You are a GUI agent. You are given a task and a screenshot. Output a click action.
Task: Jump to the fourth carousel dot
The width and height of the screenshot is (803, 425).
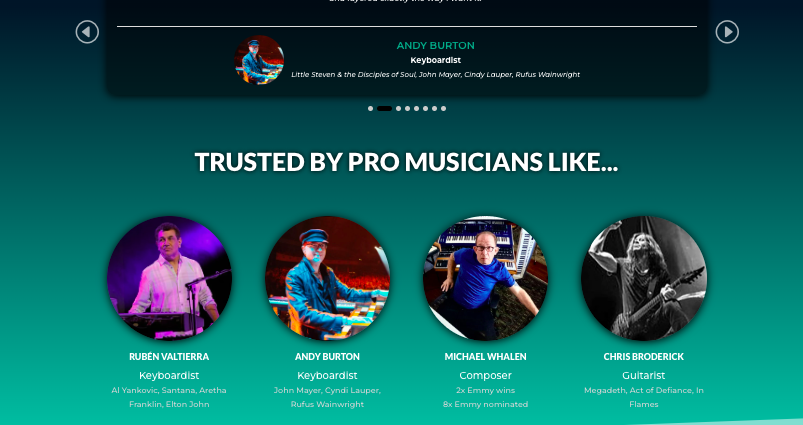click(408, 109)
